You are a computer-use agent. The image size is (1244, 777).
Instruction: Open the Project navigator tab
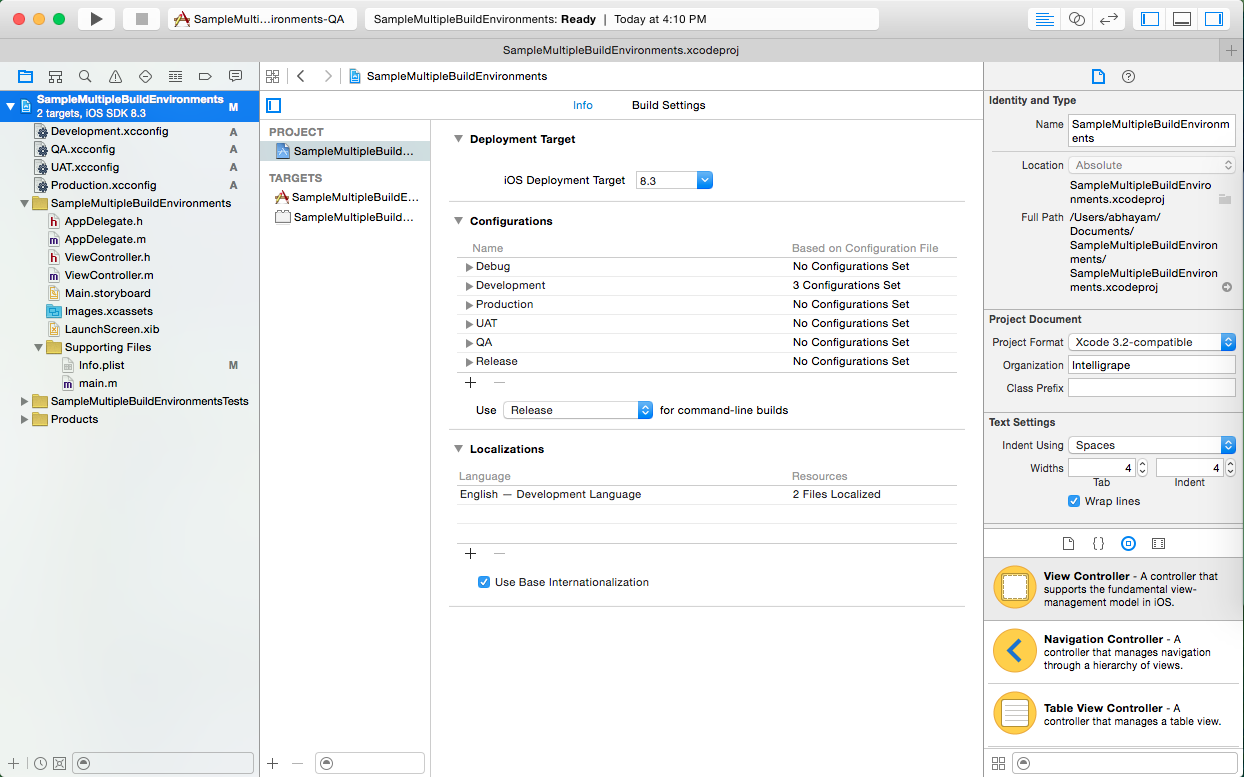(25, 76)
